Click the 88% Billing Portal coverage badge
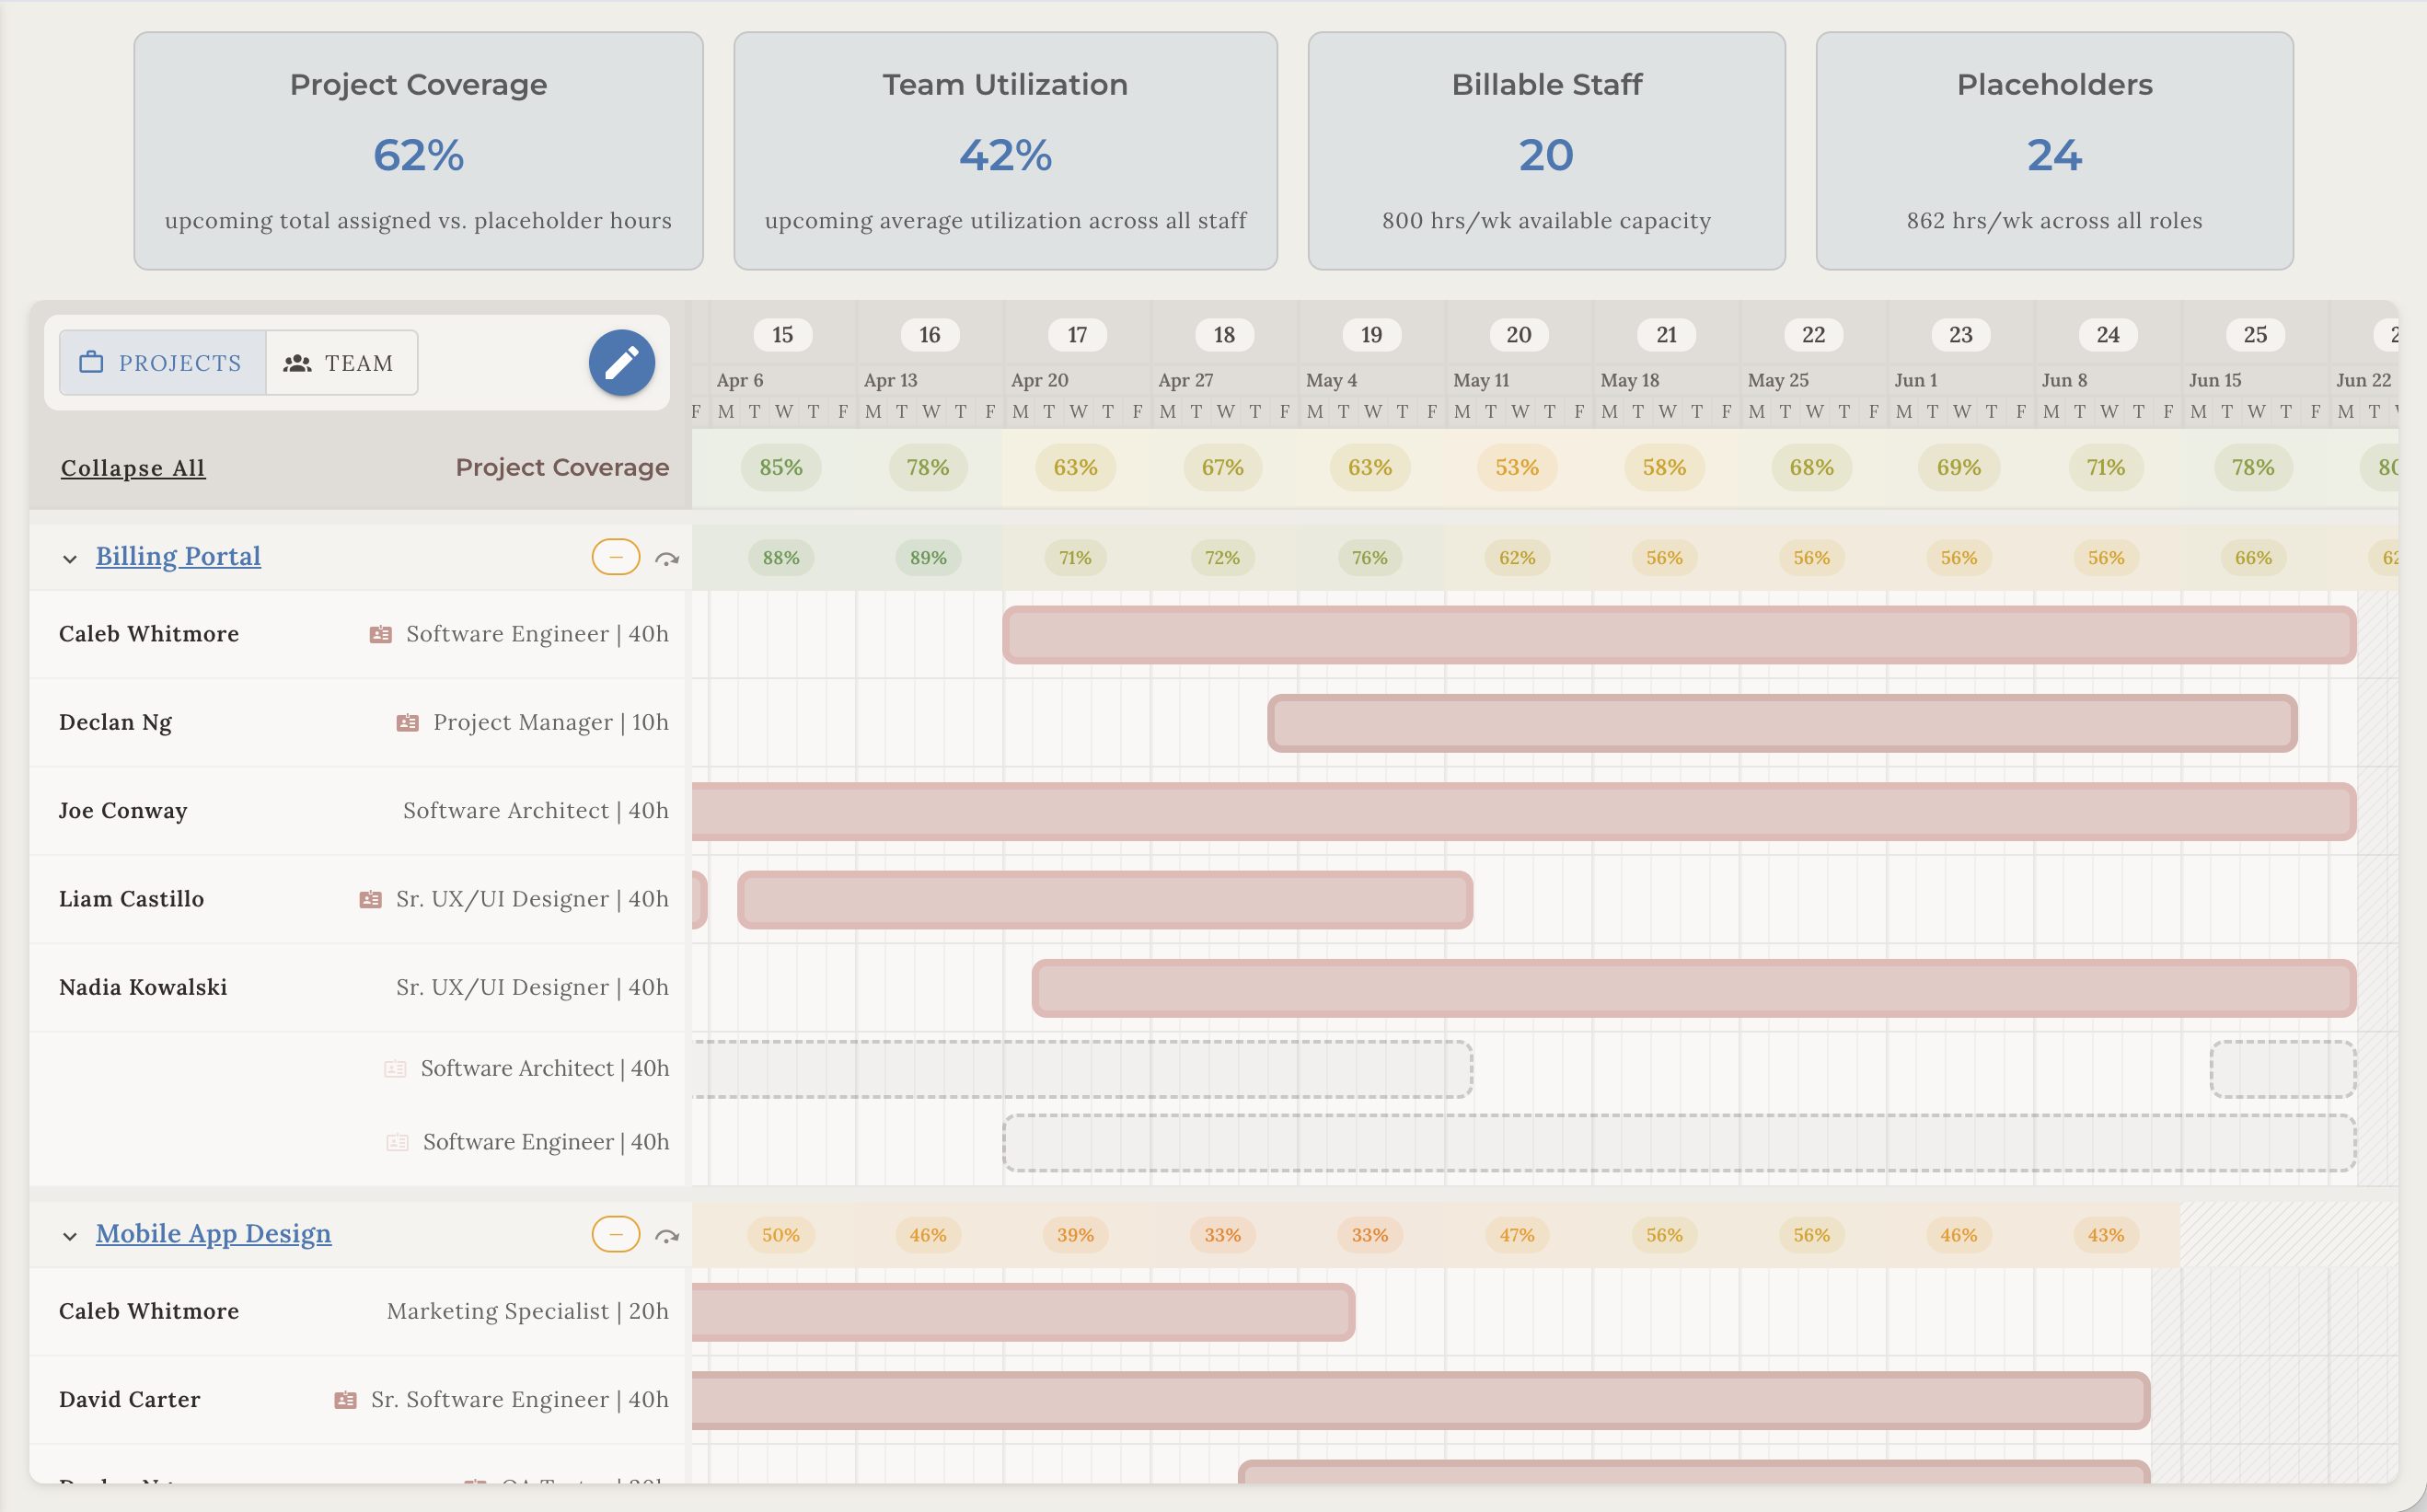This screenshot has height=1512, width=2427. pyautogui.click(x=781, y=557)
